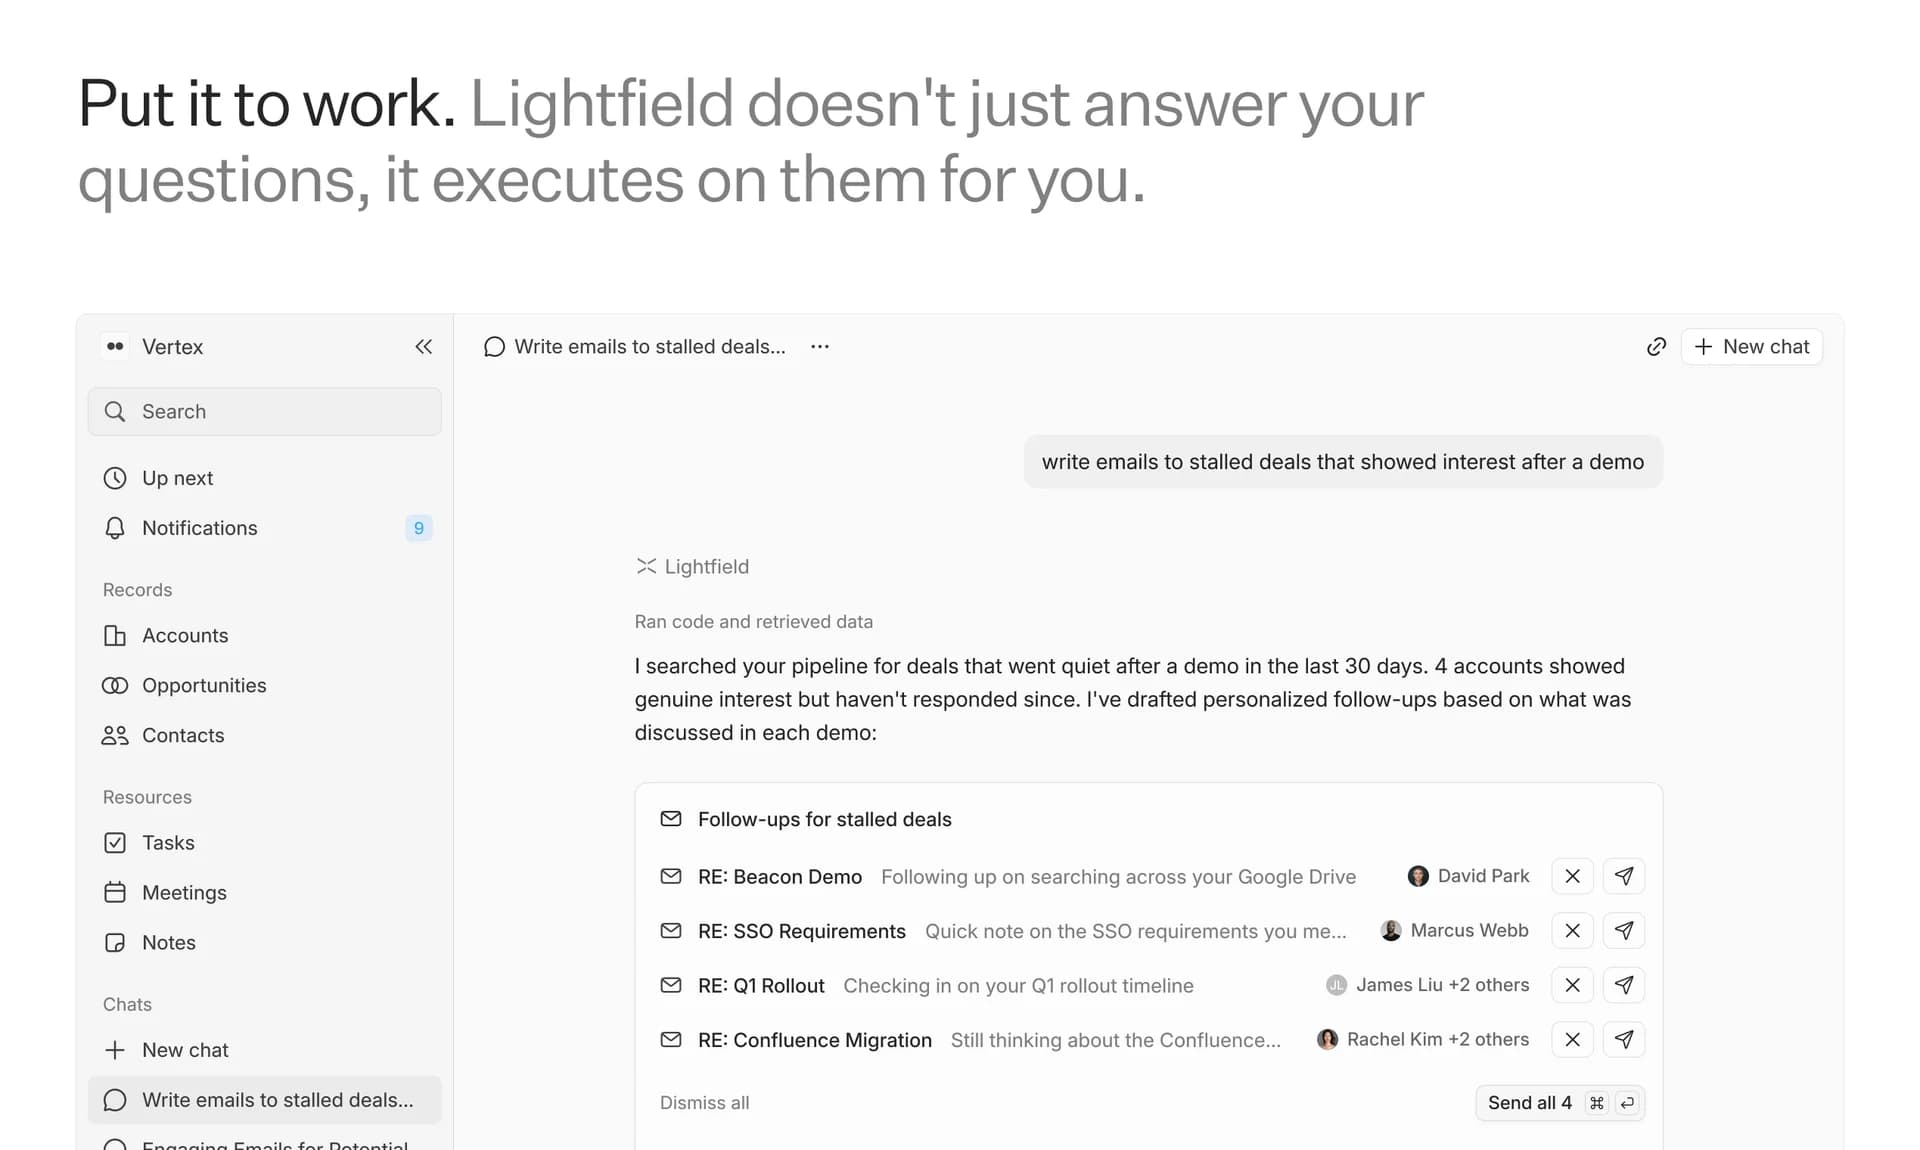The image size is (1920, 1150).
Task: Click the Search magnifier icon
Action: click(115, 411)
